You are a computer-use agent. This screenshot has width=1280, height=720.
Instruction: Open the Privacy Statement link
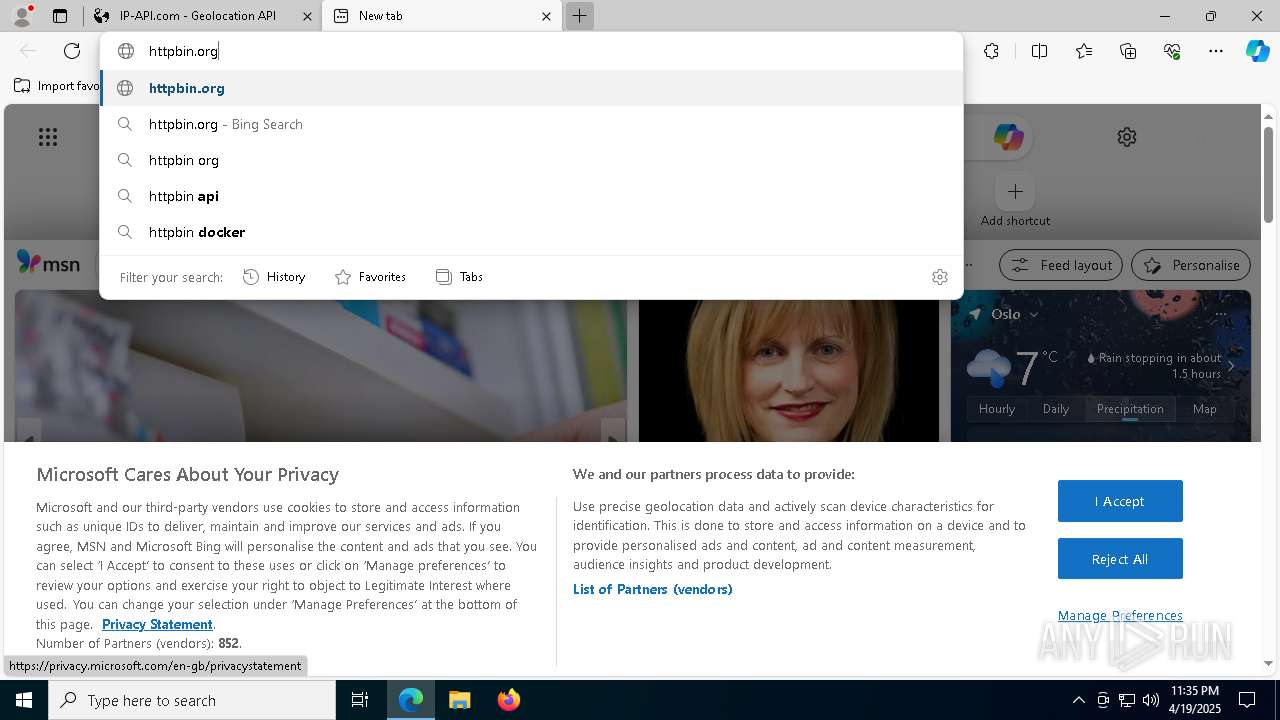(157, 624)
